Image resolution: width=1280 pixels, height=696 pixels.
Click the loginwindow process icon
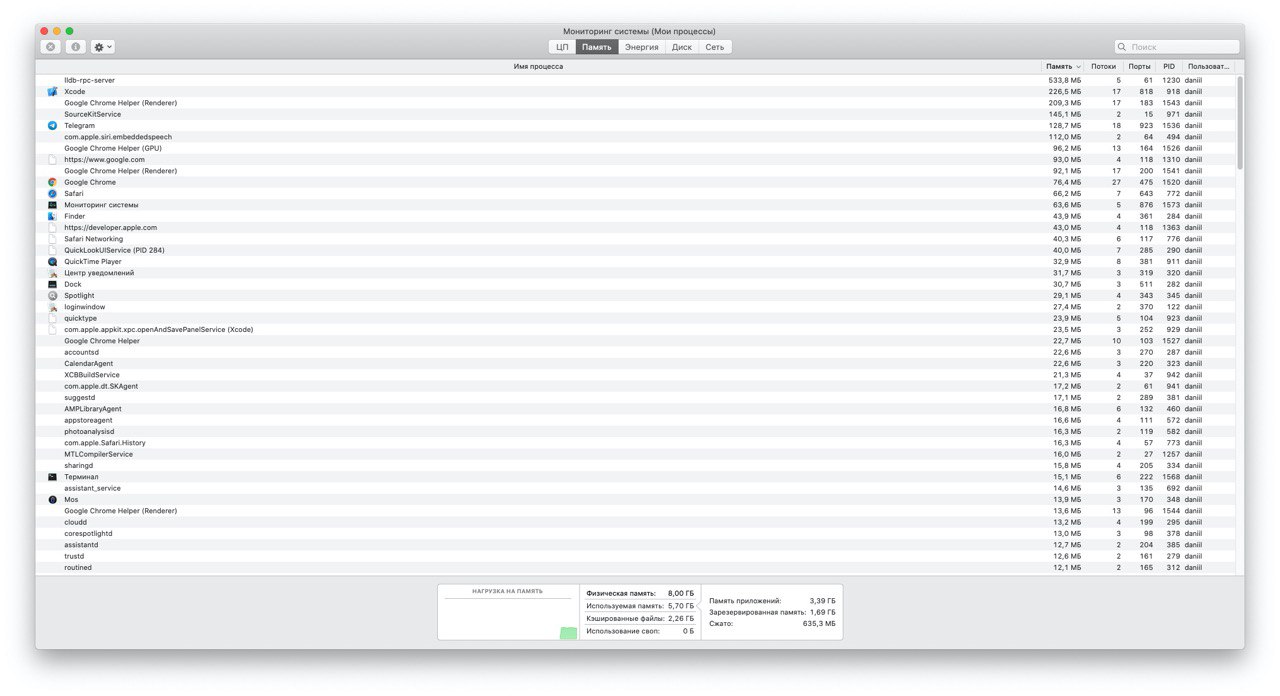(x=53, y=307)
